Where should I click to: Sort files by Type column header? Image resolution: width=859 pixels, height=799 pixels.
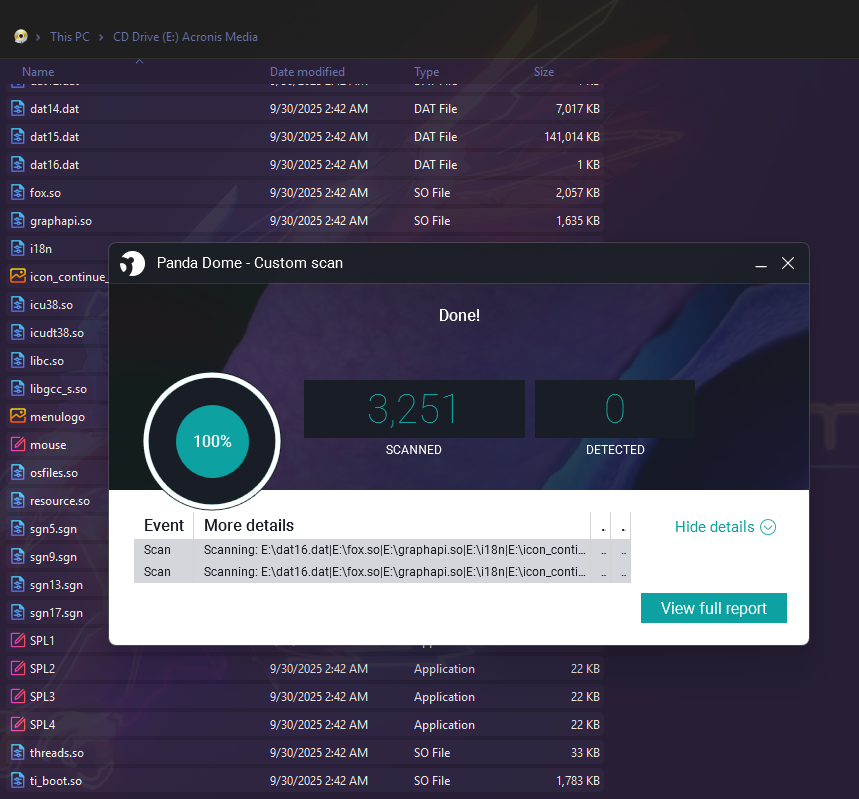click(x=426, y=72)
